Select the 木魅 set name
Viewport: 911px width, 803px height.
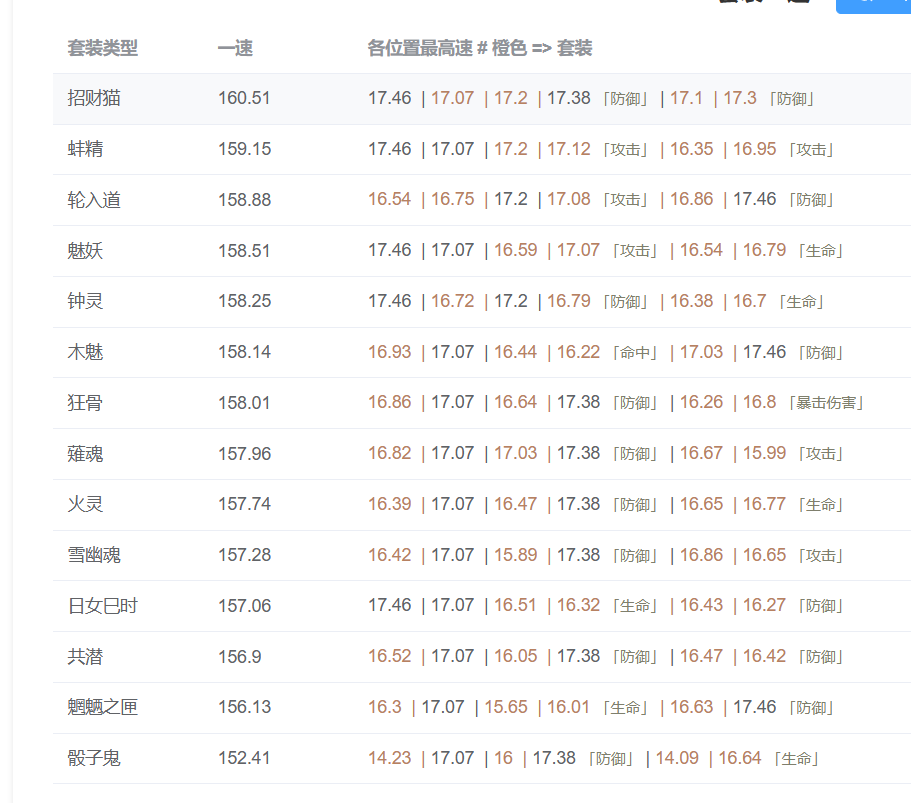(x=85, y=352)
